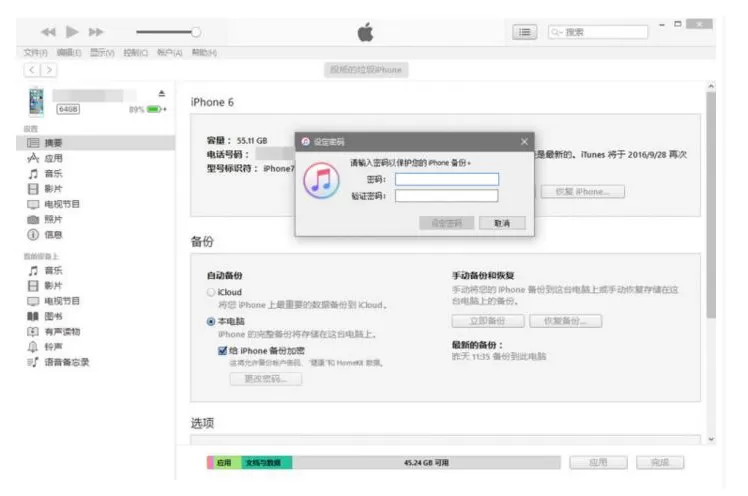Open the 控制(C) menu
Screen dimensions: 748x496
point(135,52)
